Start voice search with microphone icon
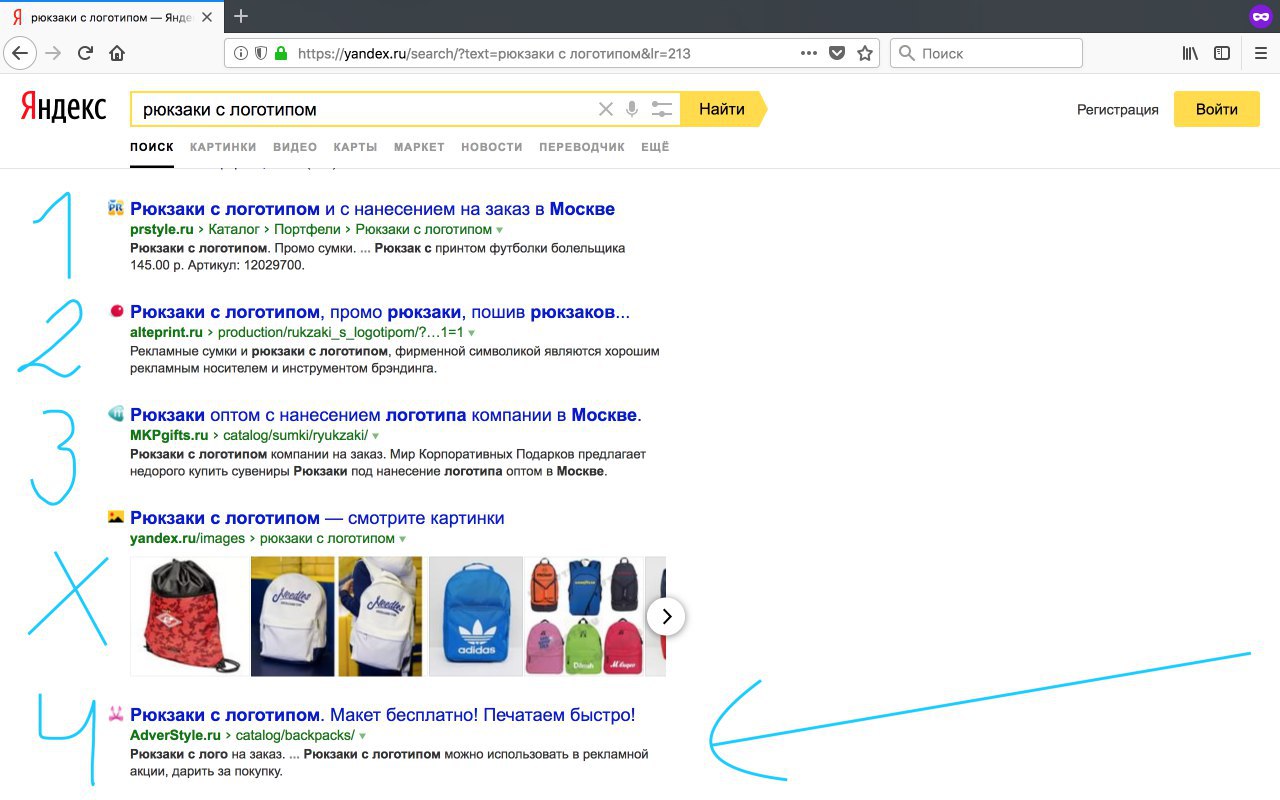1280x800 pixels. coord(632,109)
